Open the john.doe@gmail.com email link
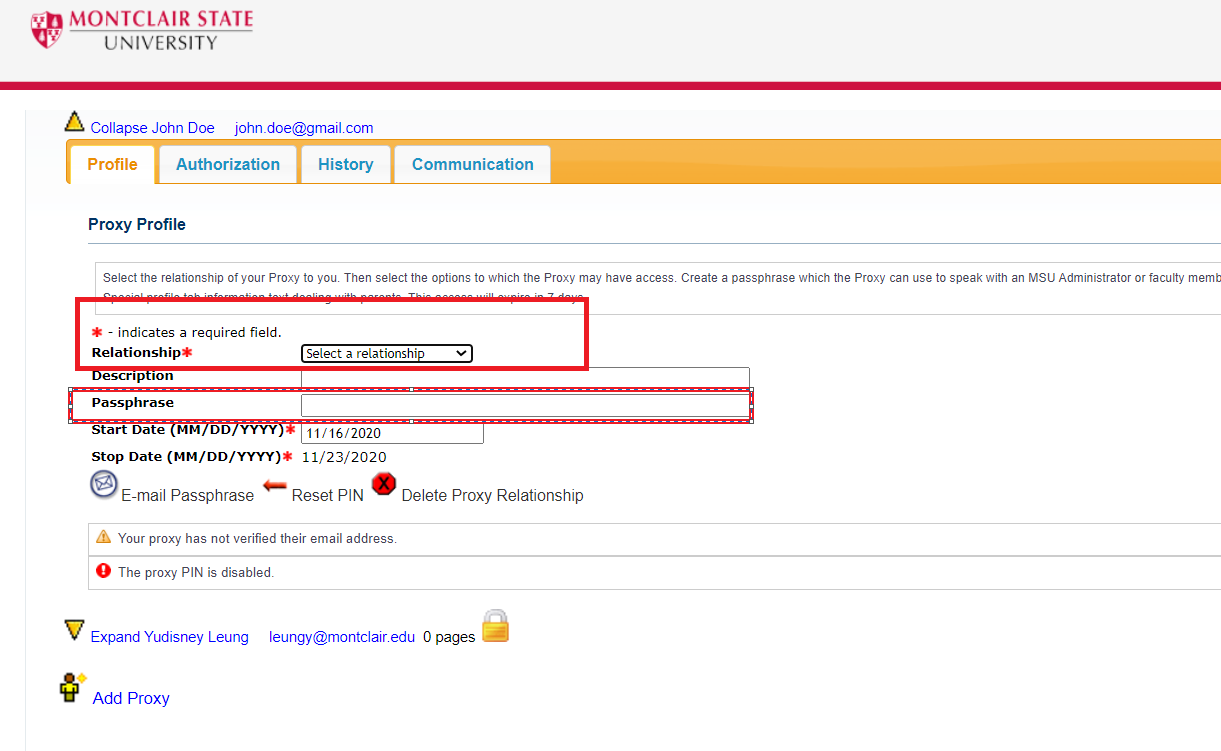1221x751 pixels. (303, 127)
